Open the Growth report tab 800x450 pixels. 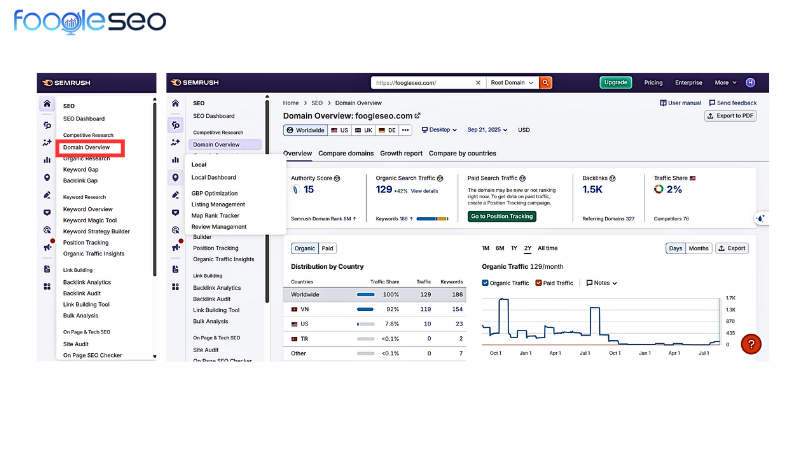[x=400, y=153]
